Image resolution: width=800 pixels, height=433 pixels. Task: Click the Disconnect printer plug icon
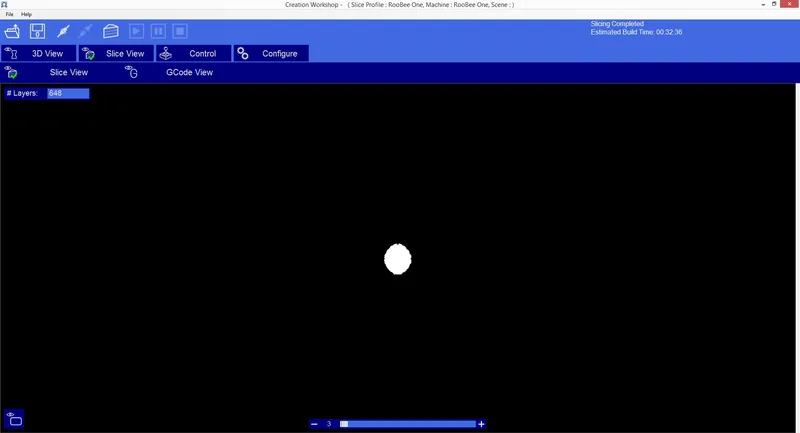(87, 32)
